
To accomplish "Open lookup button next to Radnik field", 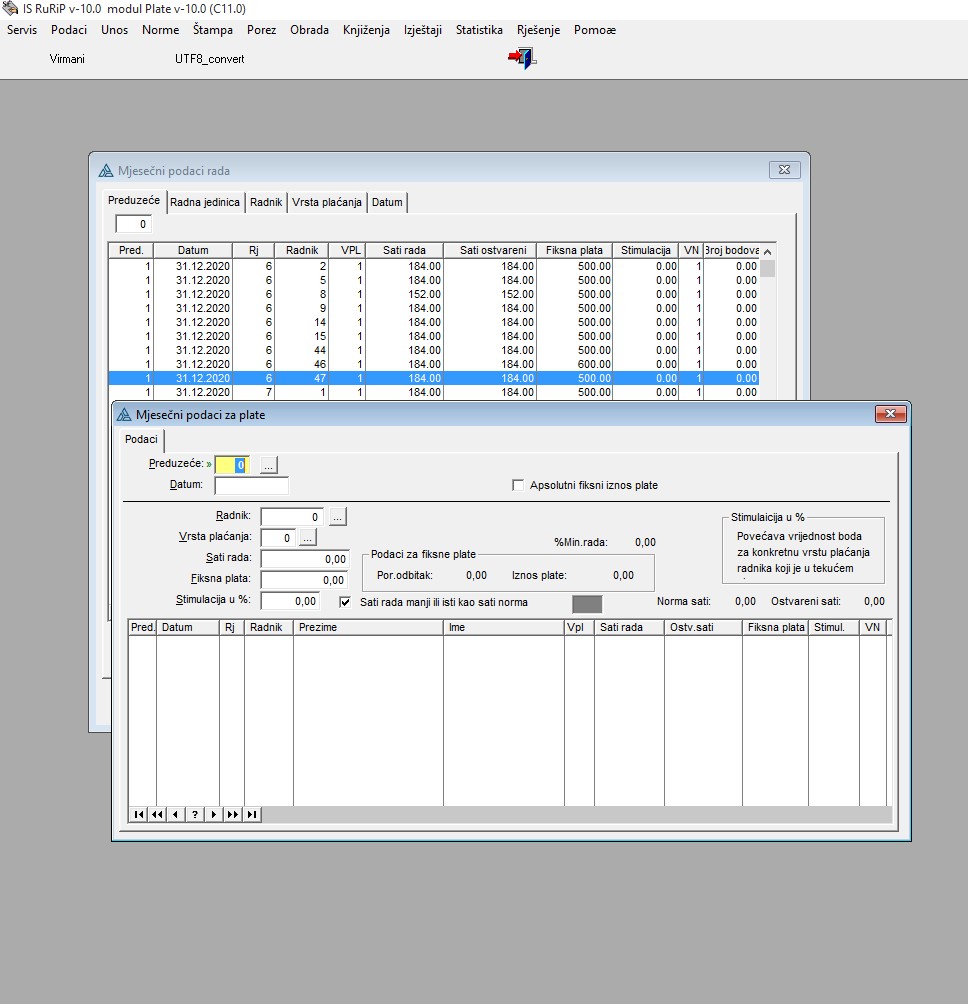I will click(x=338, y=517).
